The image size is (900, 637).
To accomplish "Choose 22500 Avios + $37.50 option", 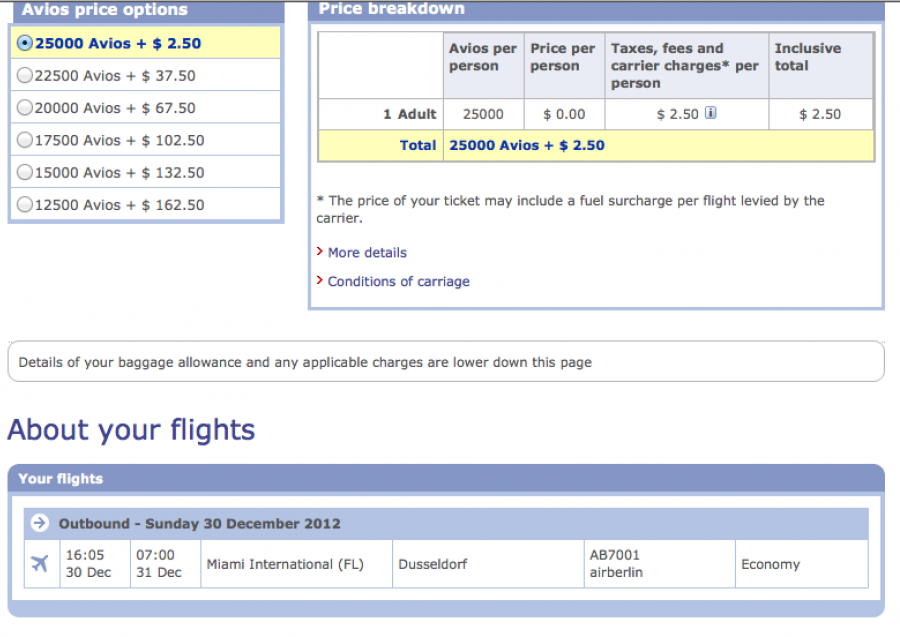I will [26, 75].
